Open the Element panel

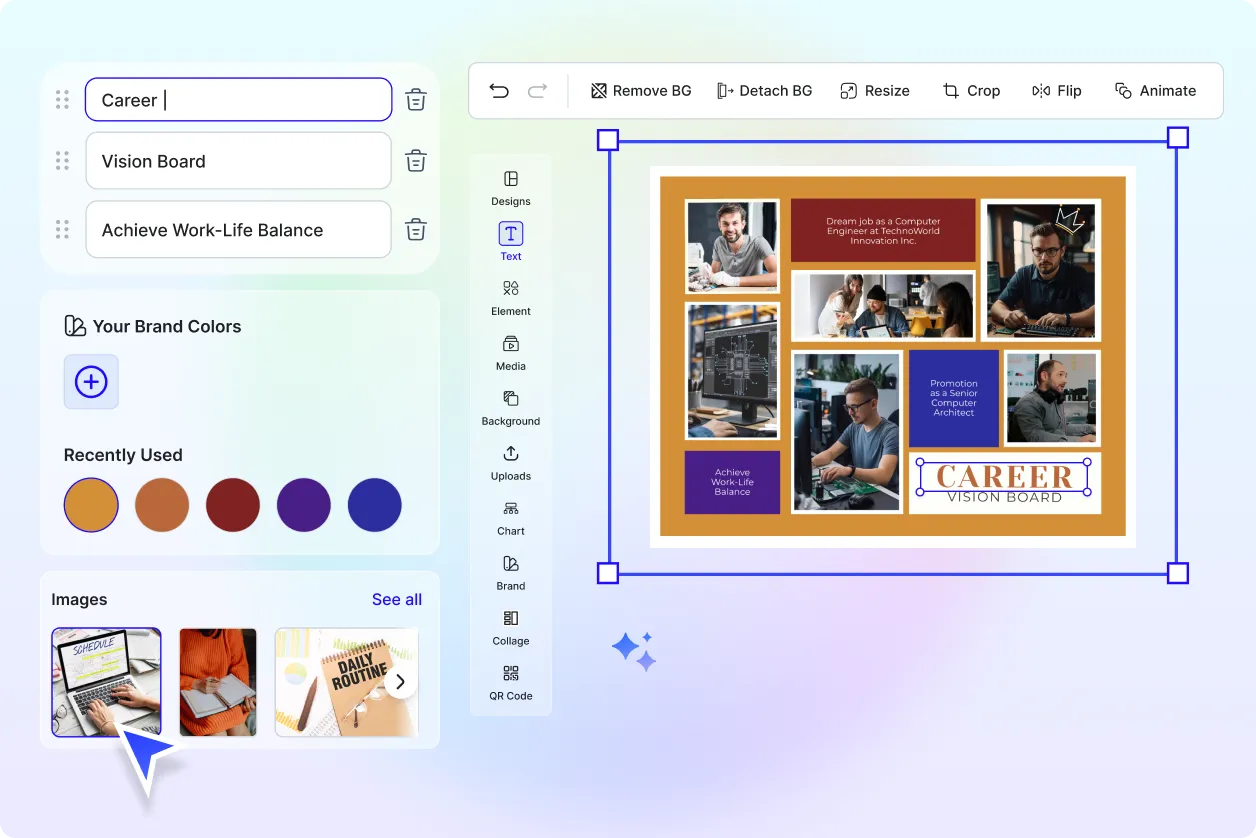[x=511, y=297]
